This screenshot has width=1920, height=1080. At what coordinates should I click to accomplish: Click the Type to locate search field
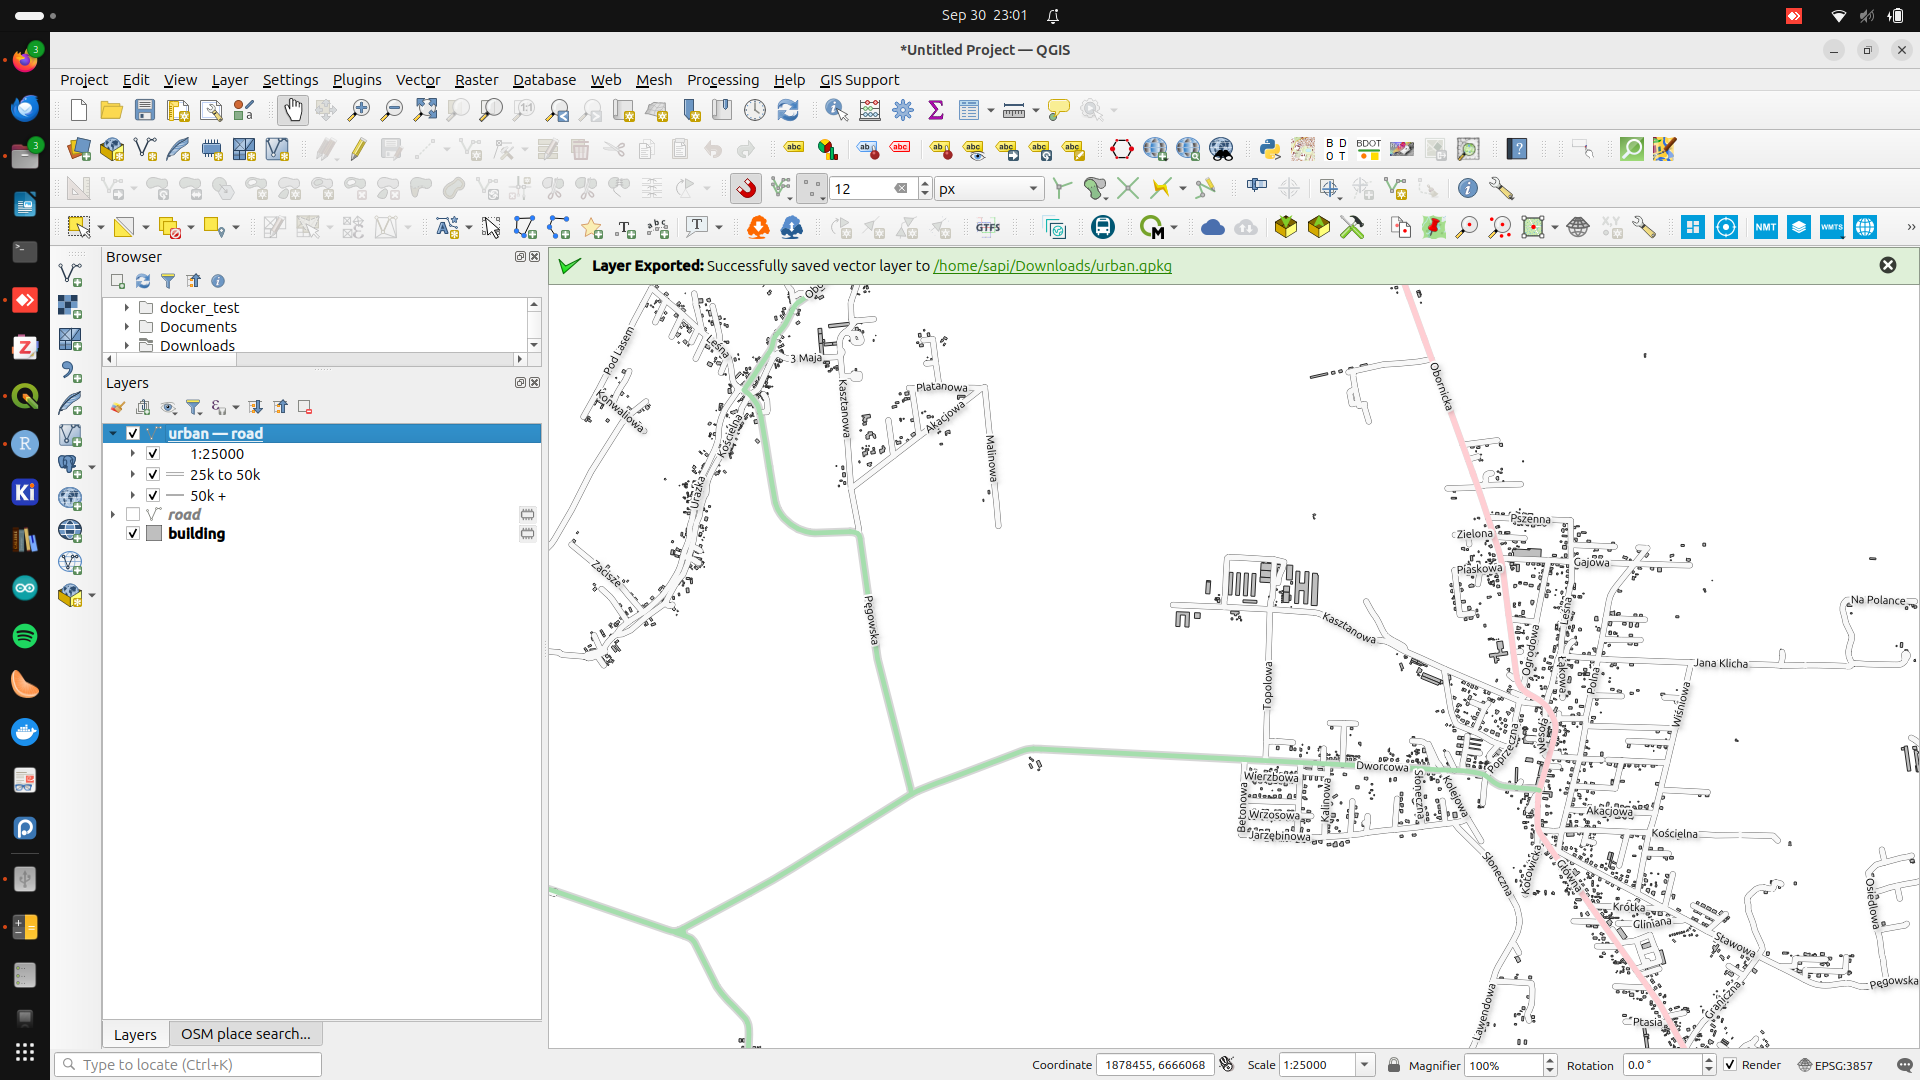point(188,1065)
